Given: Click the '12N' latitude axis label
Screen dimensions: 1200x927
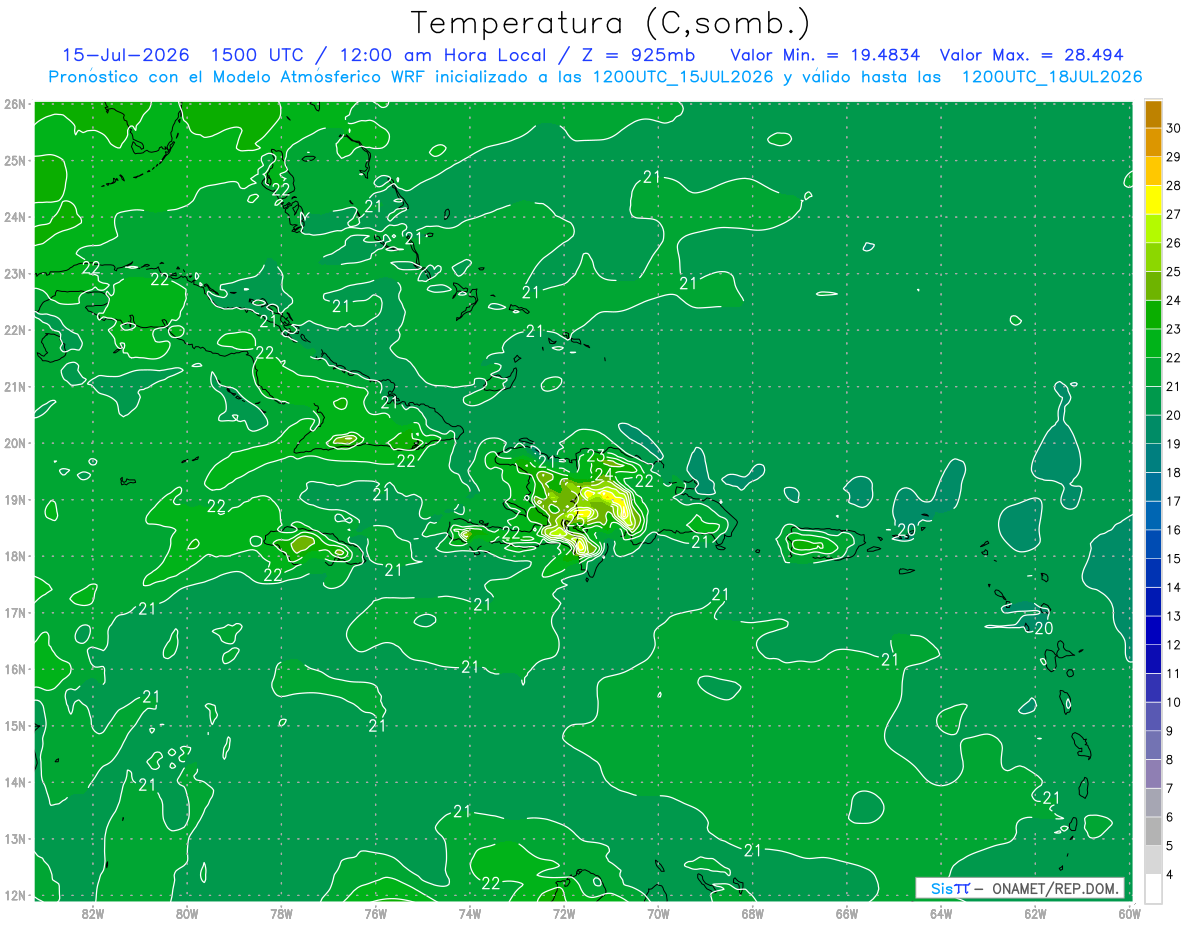Looking at the screenshot, I should click(14, 895).
